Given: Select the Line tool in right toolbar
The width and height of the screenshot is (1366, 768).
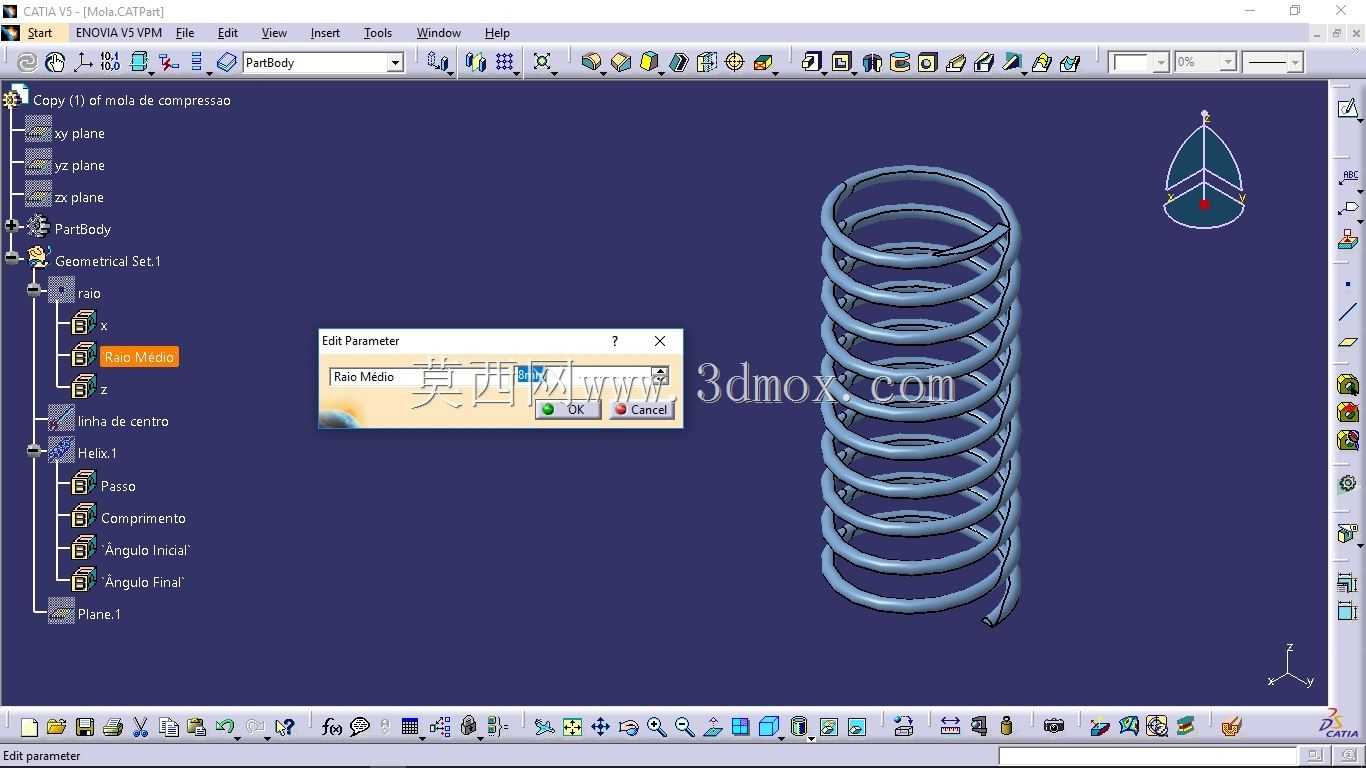Looking at the screenshot, I should (1348, 313).
